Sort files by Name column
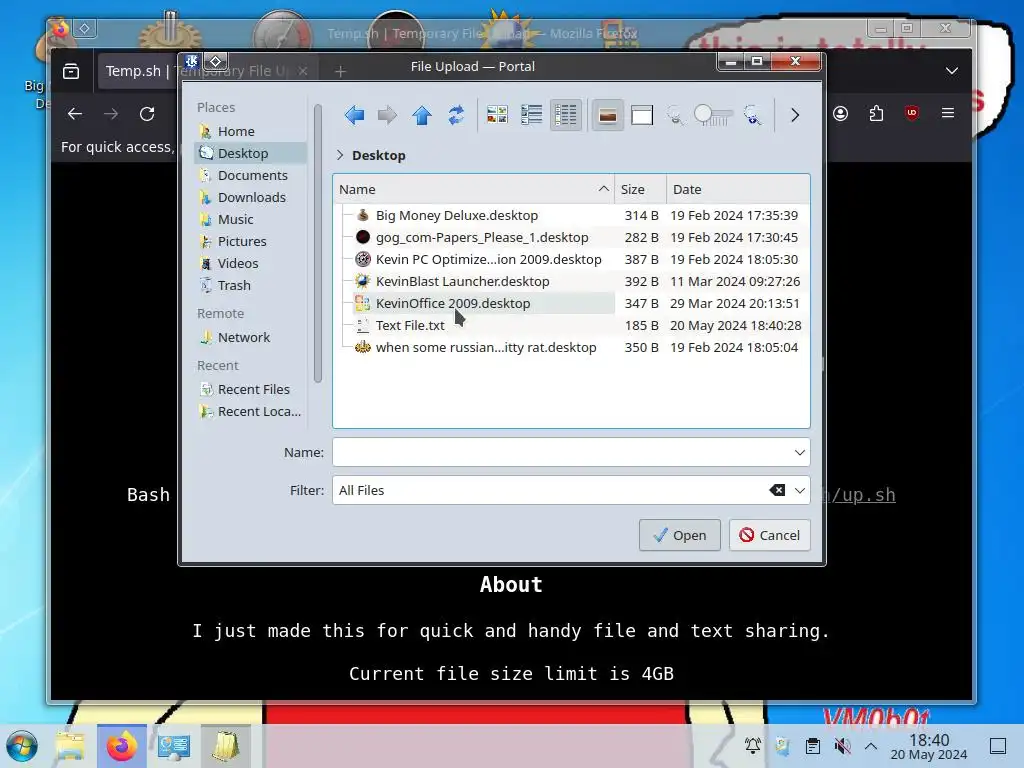The image size is (1024, 768). click(473, 189)
